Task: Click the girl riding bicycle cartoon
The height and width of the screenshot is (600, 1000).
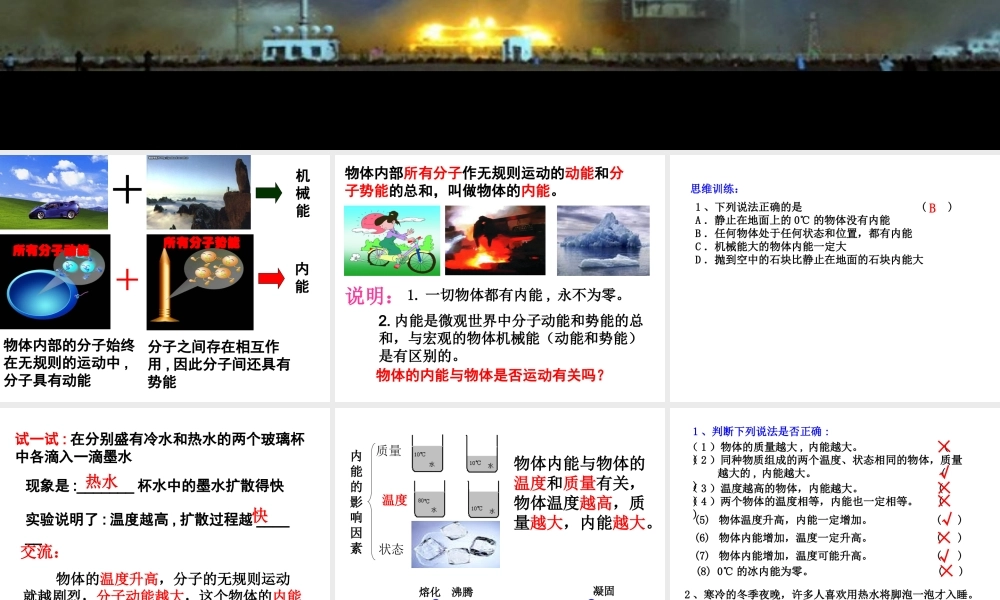Action: point(392,240)
